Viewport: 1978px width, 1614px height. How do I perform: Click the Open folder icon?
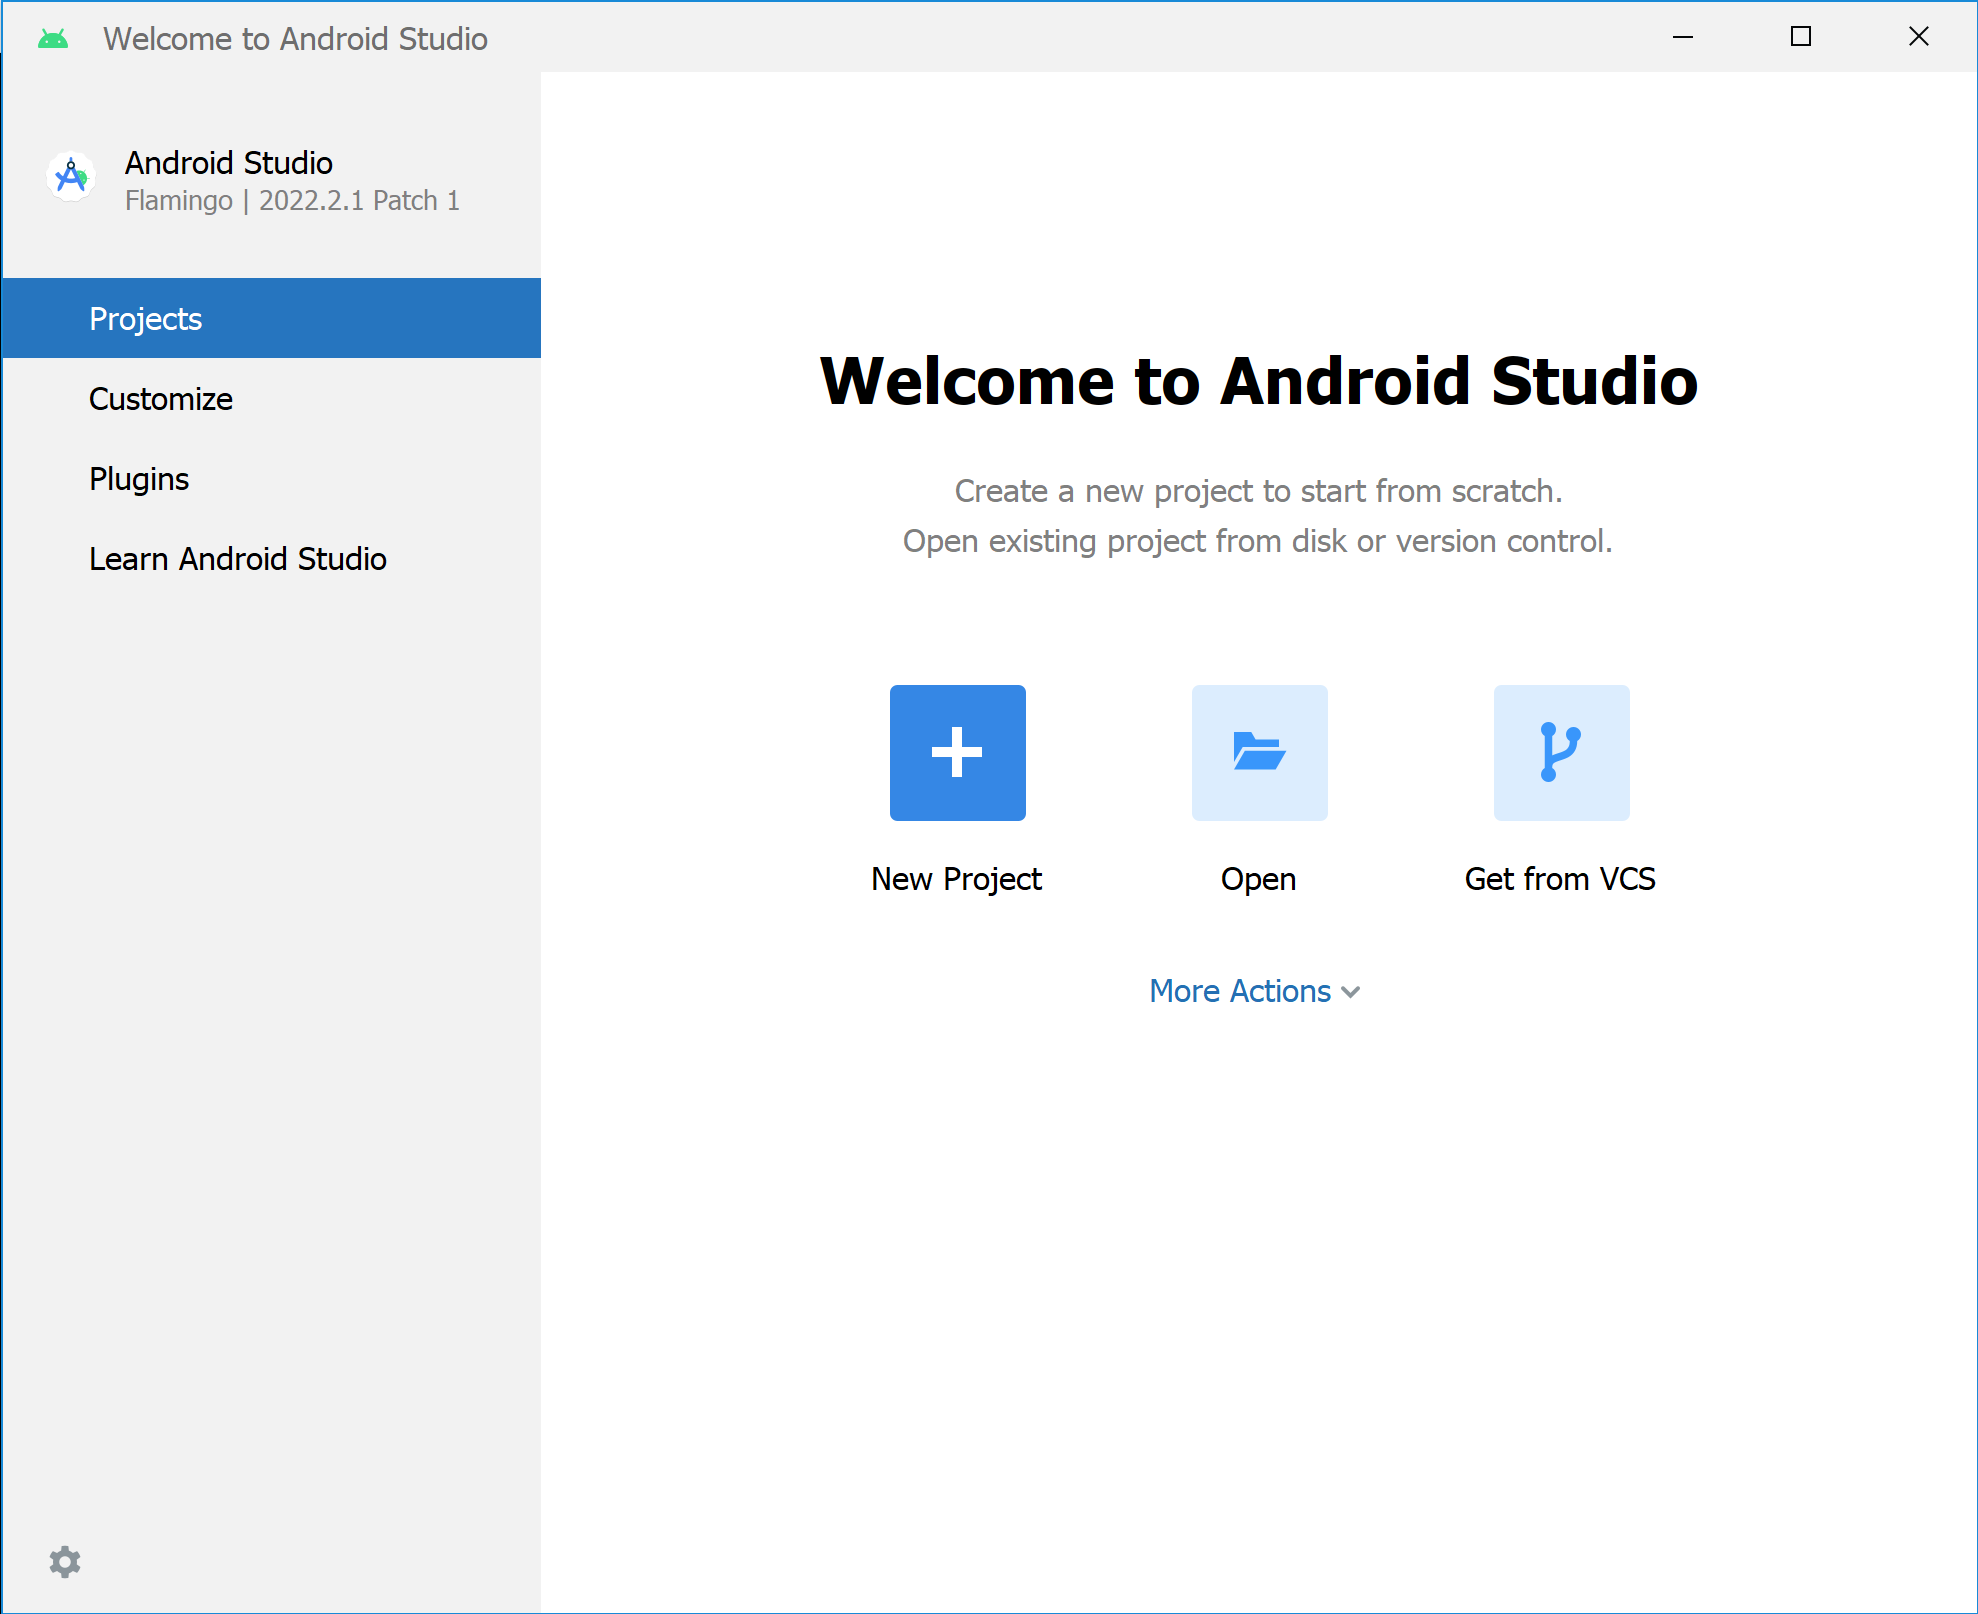[1257, 754]
